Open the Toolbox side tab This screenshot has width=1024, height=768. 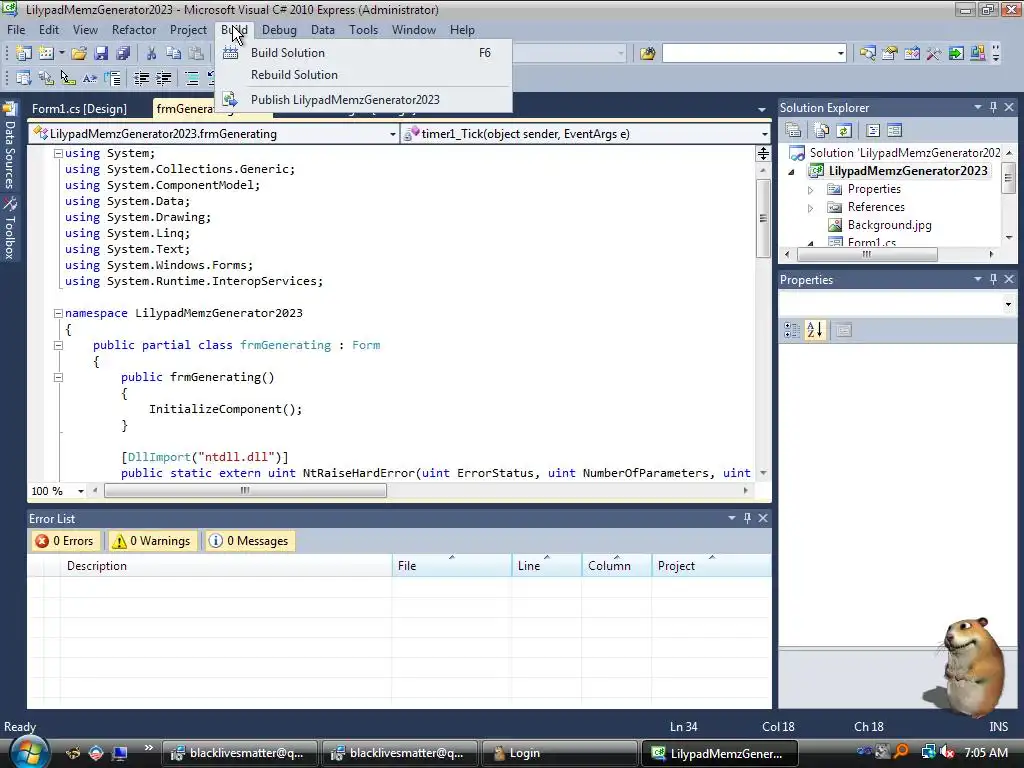point(9,229)
